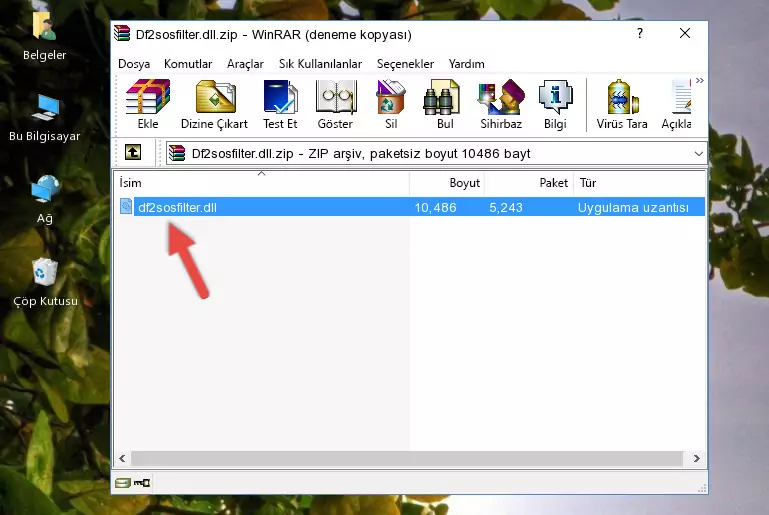Show archive Bilgi information
The height and width of the screenshot is (515, 769).
coord(555,104)
